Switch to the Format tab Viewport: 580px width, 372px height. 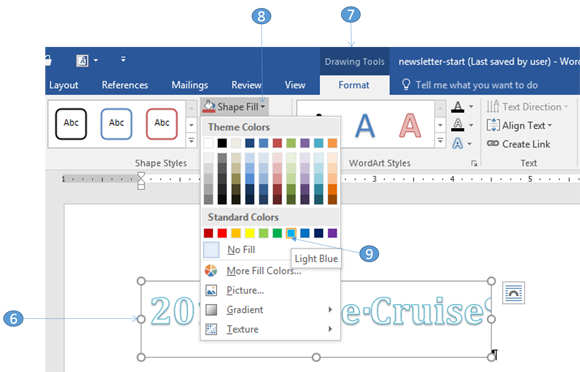[354, 85]
